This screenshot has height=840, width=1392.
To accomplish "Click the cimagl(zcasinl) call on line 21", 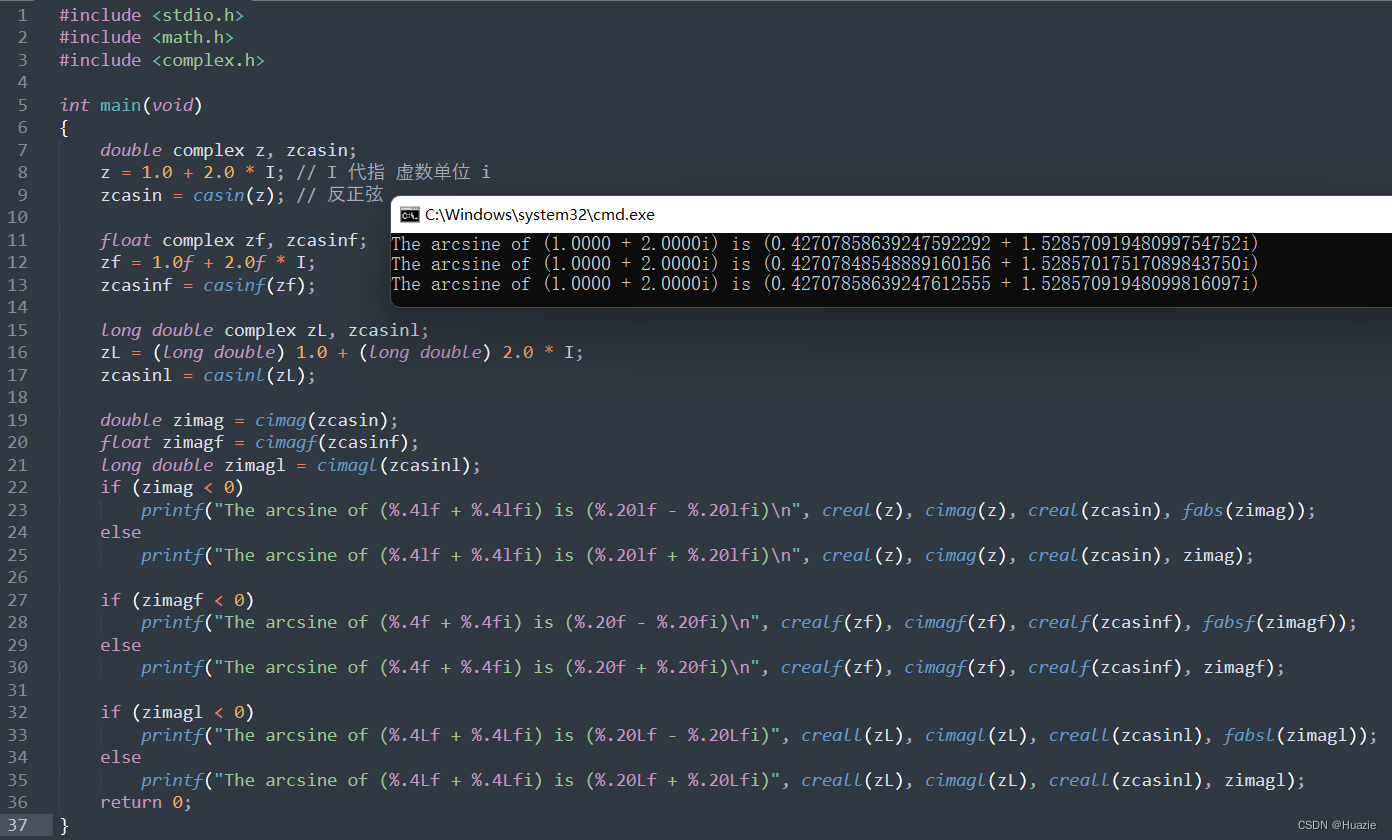I will click(398, 465).
